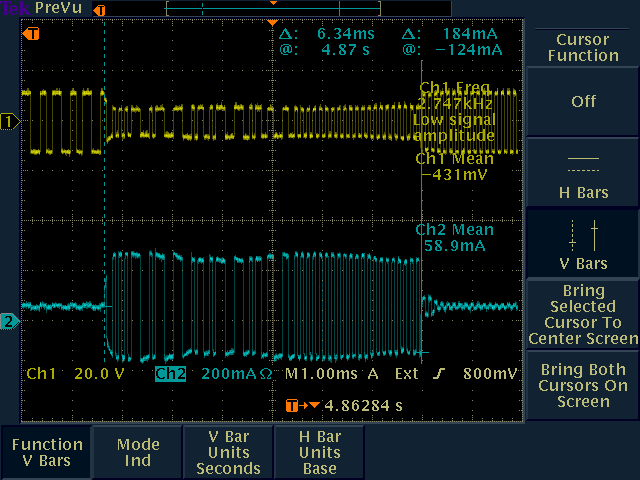This screenshot has width=640, height=480.
Task: Click the 200mAΩ Ch2 scale value
Action: click(237, 374)
